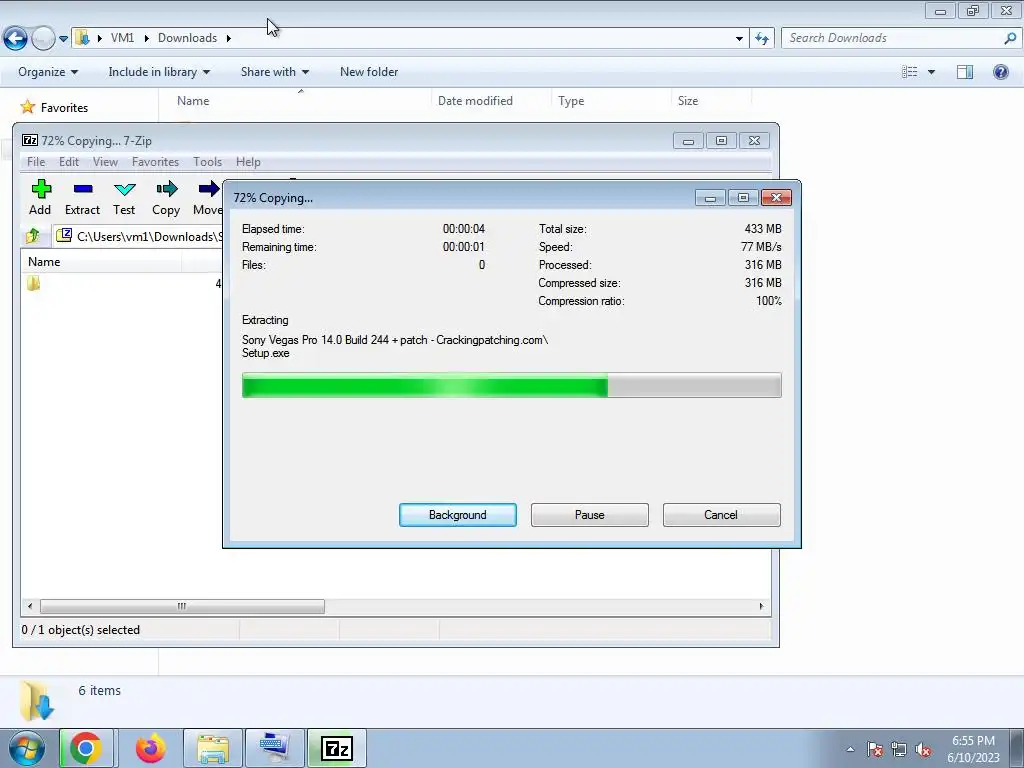
Task: Go up one folder level in 7-Zip
Action: pos(33,236)
